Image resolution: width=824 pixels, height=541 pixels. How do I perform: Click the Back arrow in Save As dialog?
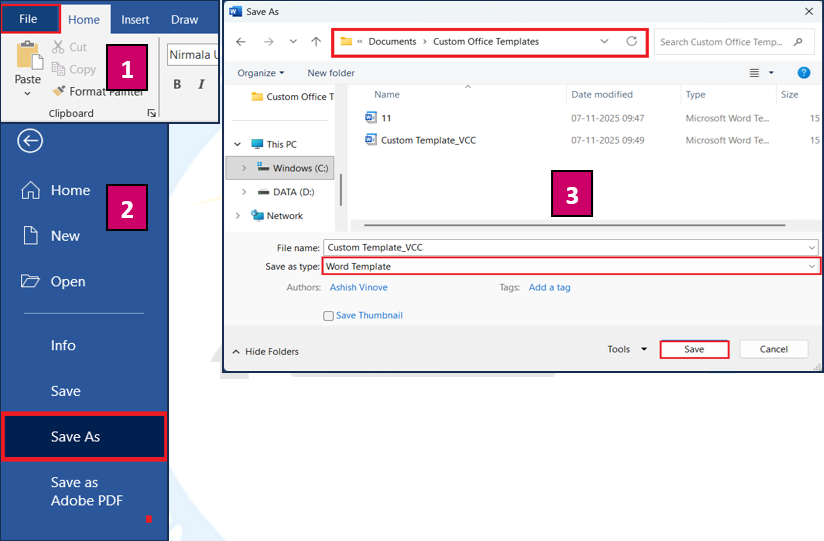[x=241, y=42]
